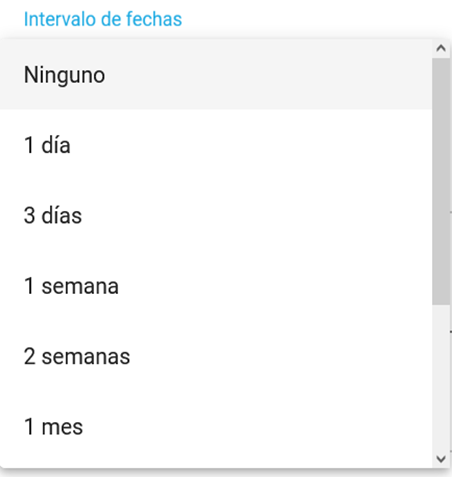Set date range to two weeks
Viewport: 452px width, 477px height.
216,356
